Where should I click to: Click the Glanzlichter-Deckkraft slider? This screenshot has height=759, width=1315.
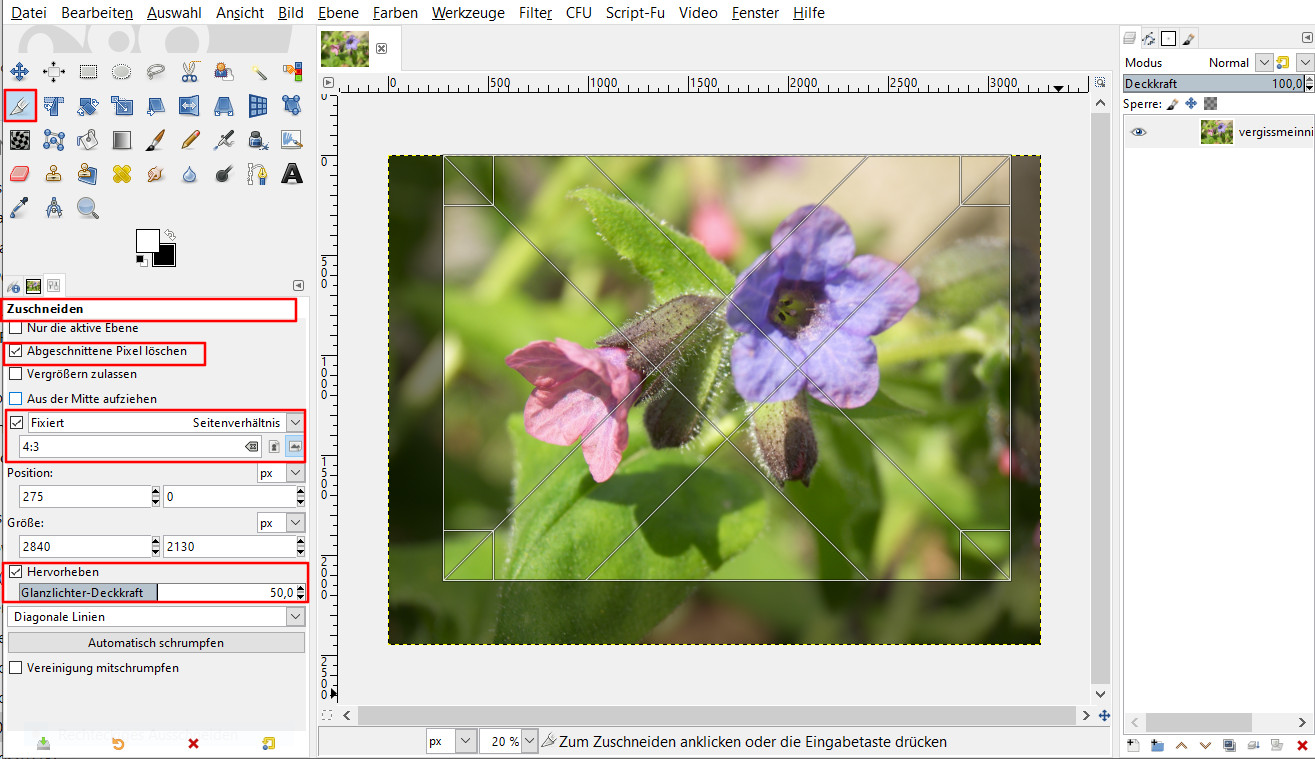pyautogui.click(x=155, y=593)
